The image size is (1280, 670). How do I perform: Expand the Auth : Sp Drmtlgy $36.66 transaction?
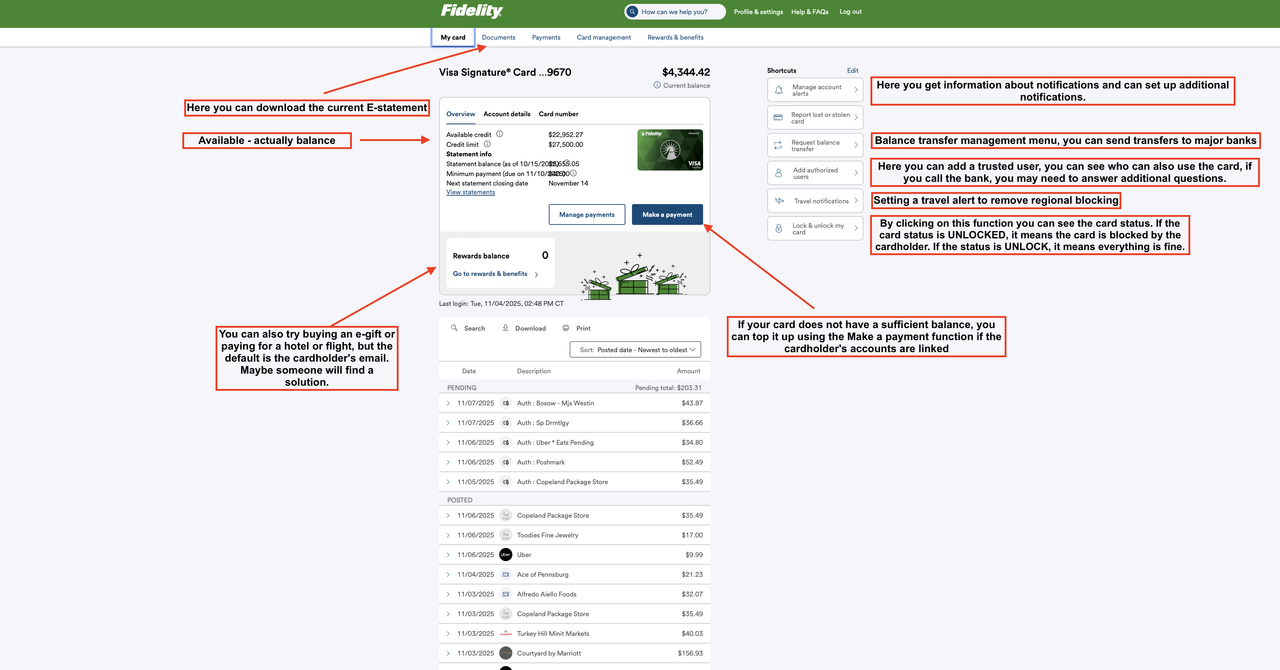(448, 423)
